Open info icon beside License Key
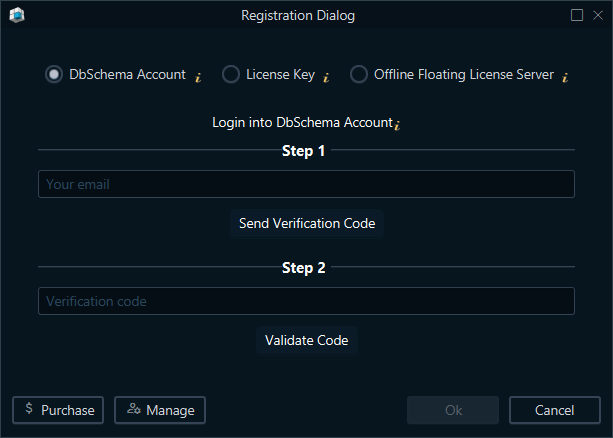Viewport: 613px width, 438px height. 326,77
